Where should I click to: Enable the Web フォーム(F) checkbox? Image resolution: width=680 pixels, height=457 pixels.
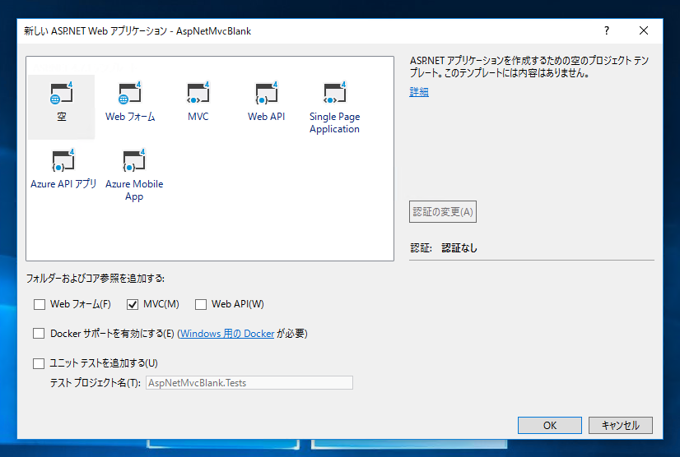39,304
